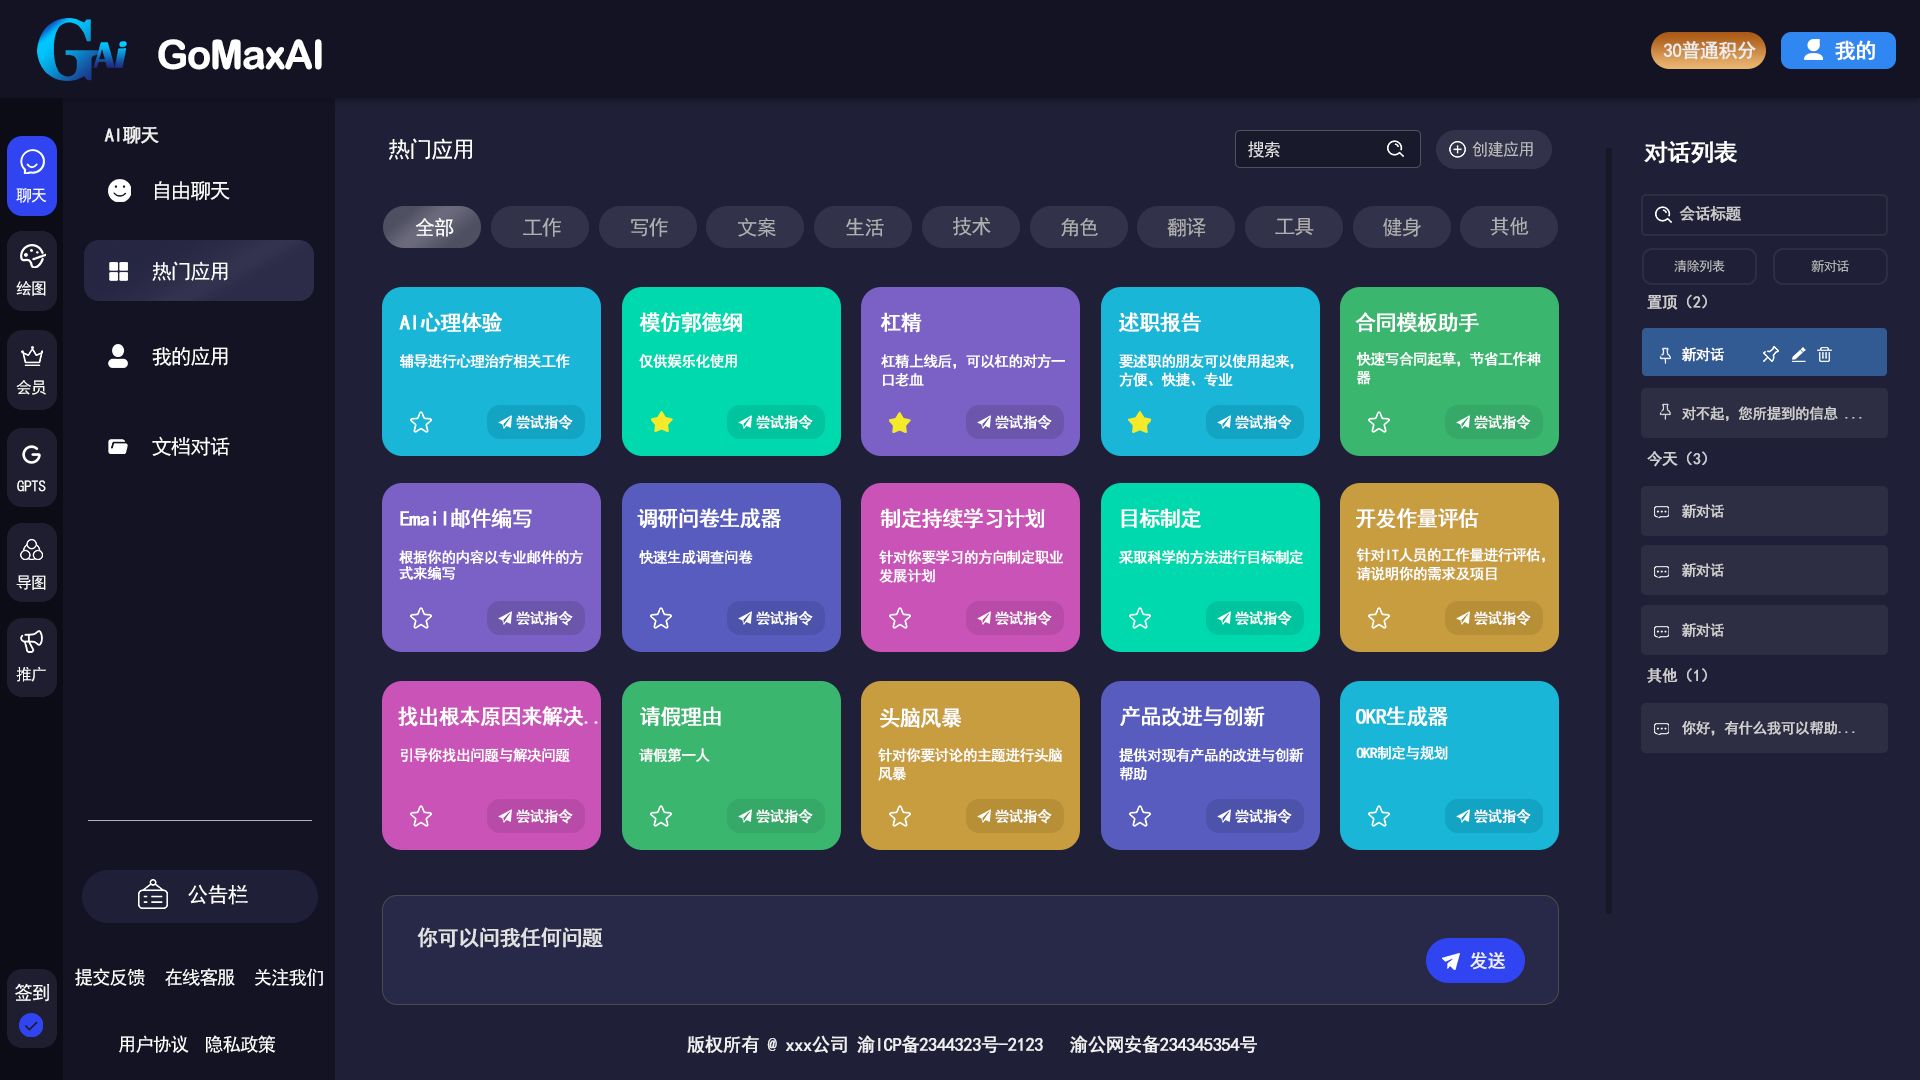Select the GPTS icon in left sidebar
The height and width of the screenshot is (1080, 1920).
[31, 467]
